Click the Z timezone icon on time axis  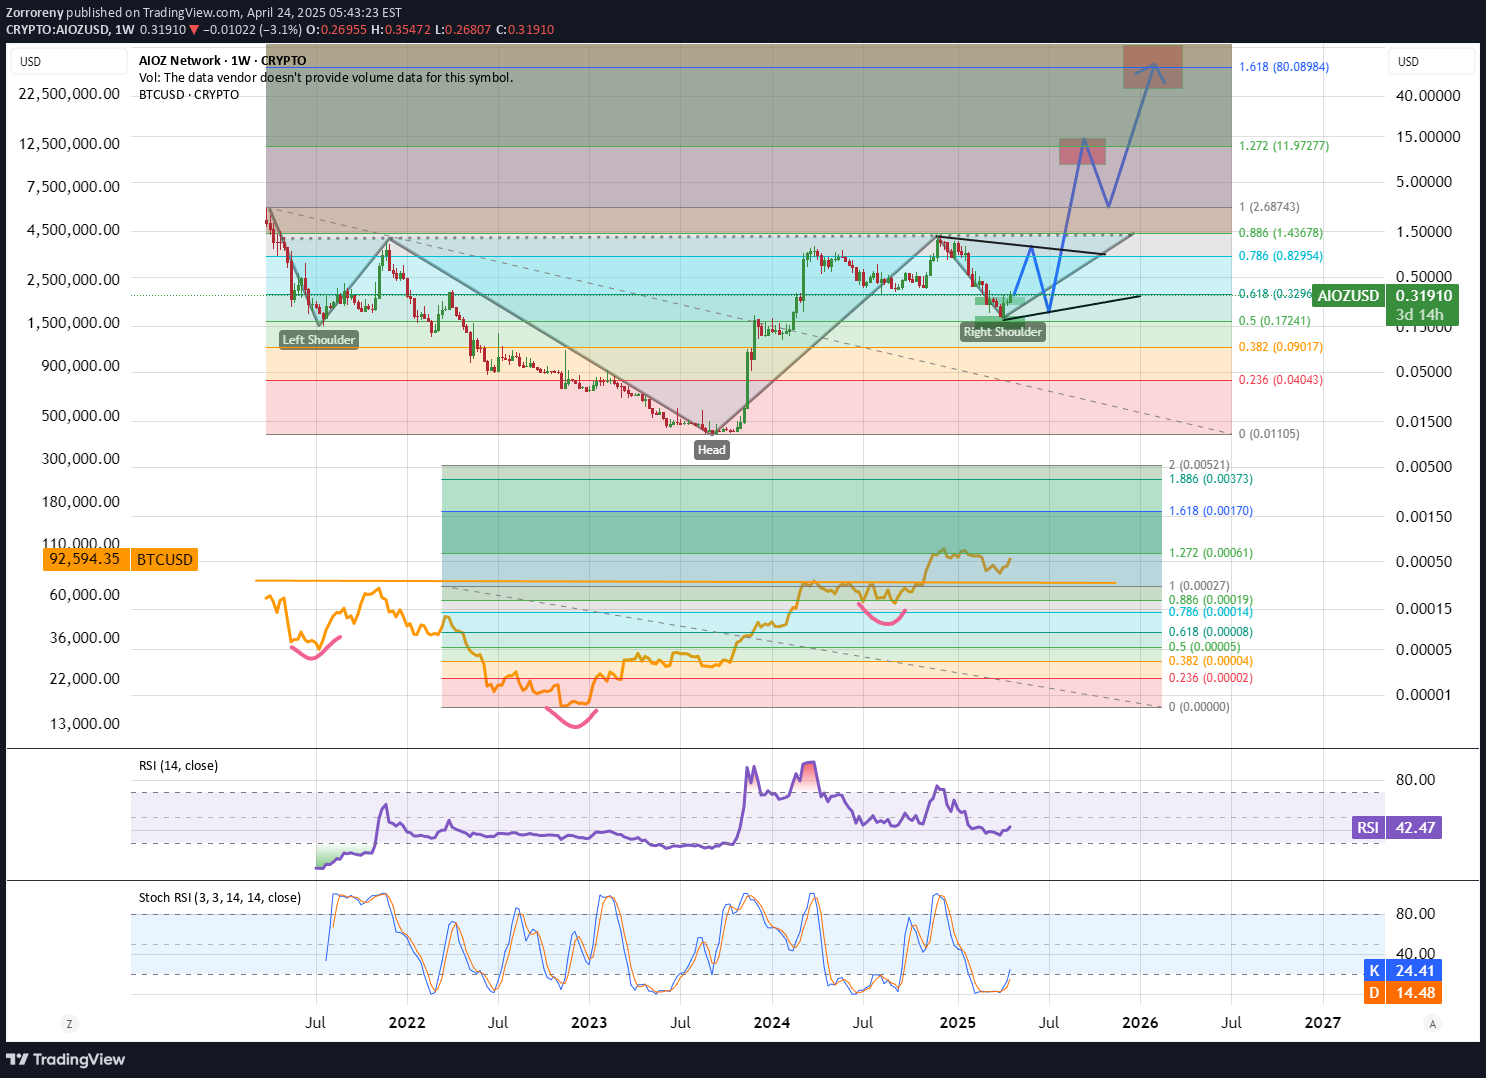(69, 1023)
